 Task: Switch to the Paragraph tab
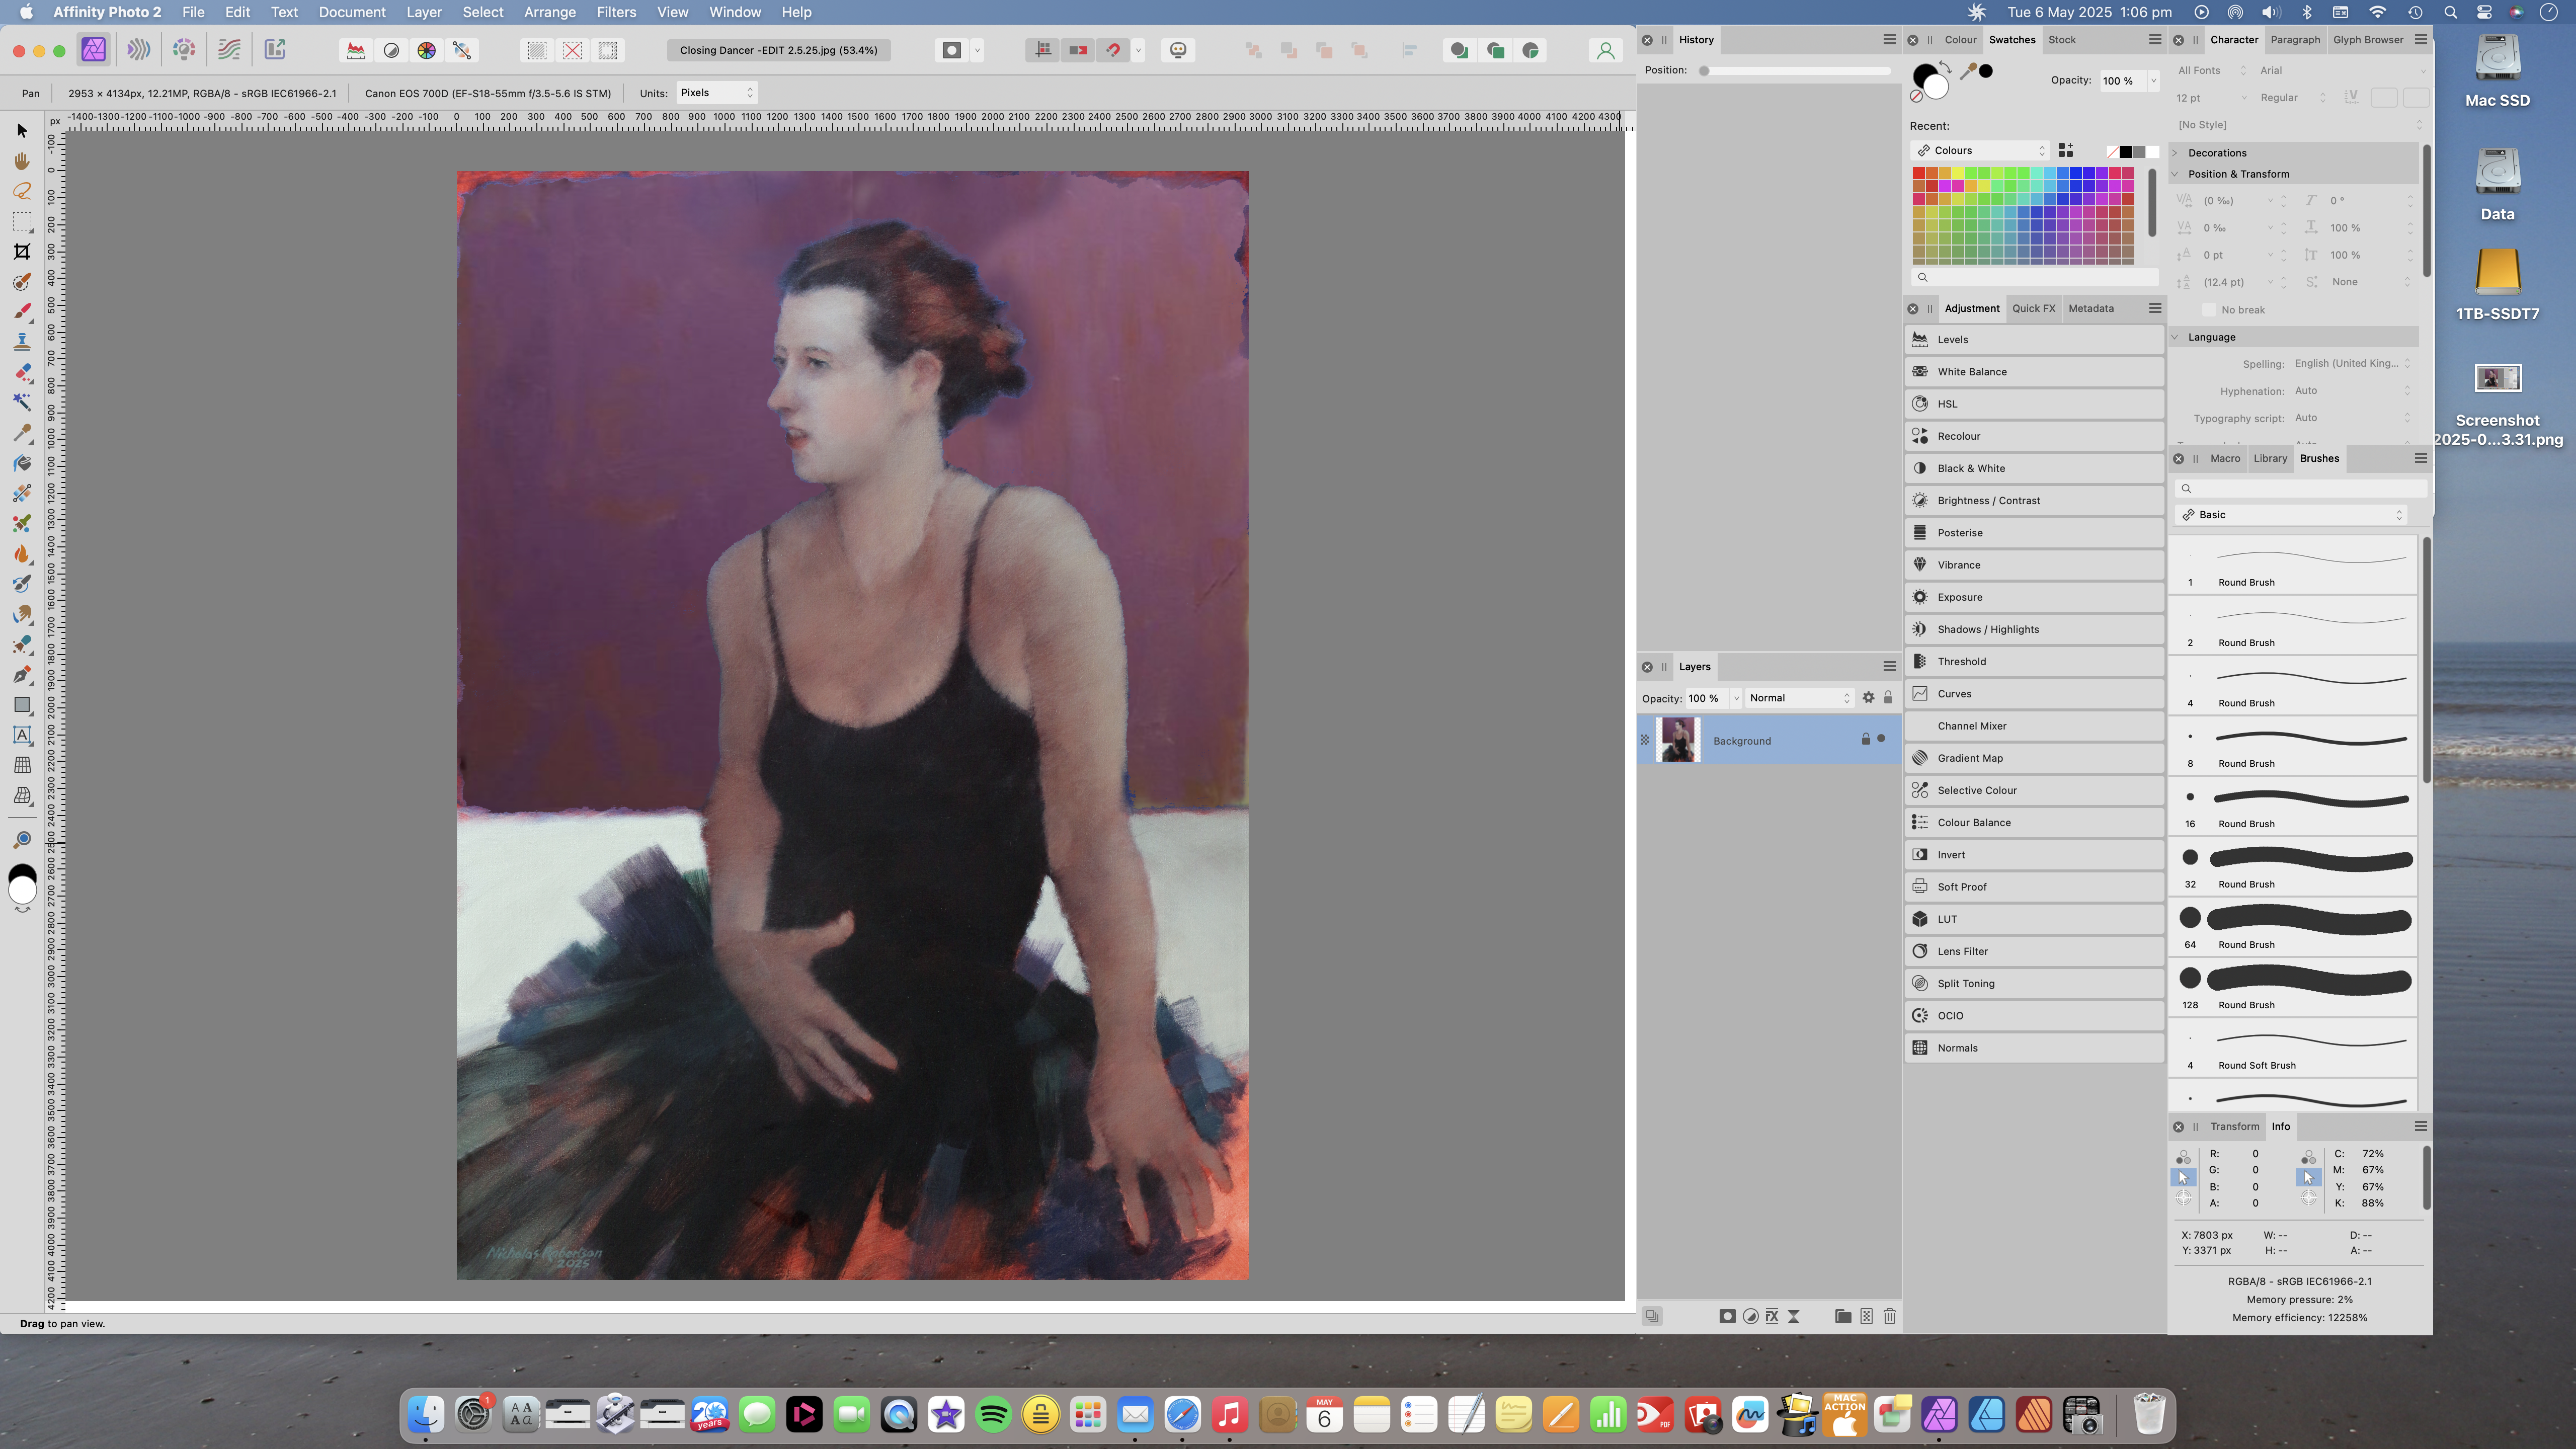2295,40
